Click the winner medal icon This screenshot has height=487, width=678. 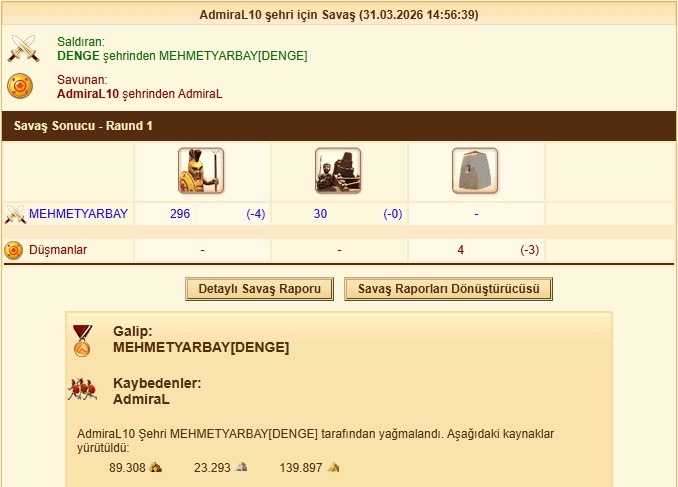point(82,341)
